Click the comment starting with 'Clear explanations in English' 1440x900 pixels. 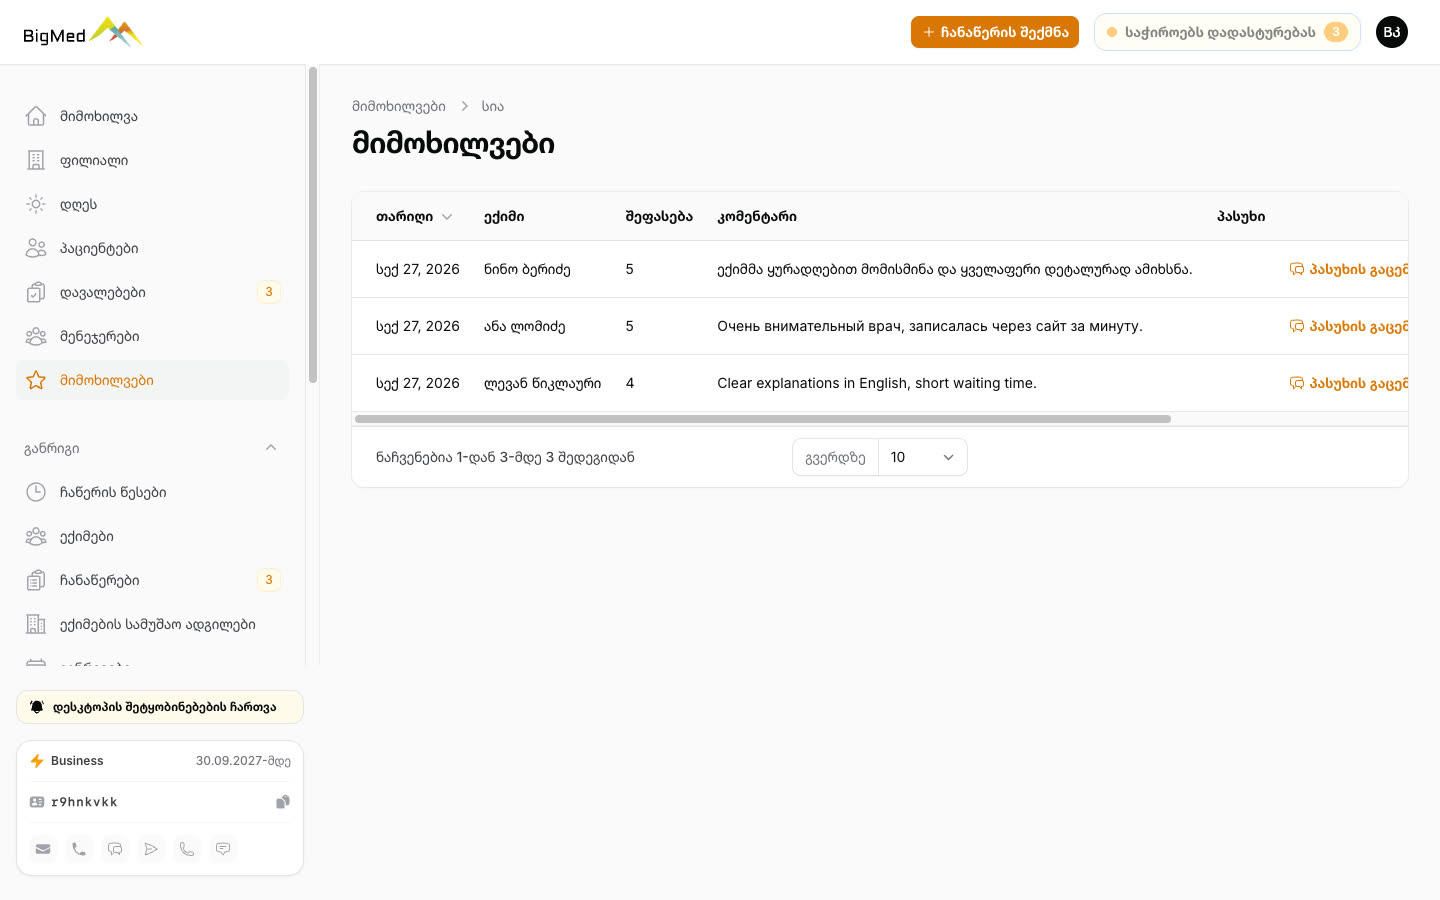pyautogui.click(x=877, y=383)
